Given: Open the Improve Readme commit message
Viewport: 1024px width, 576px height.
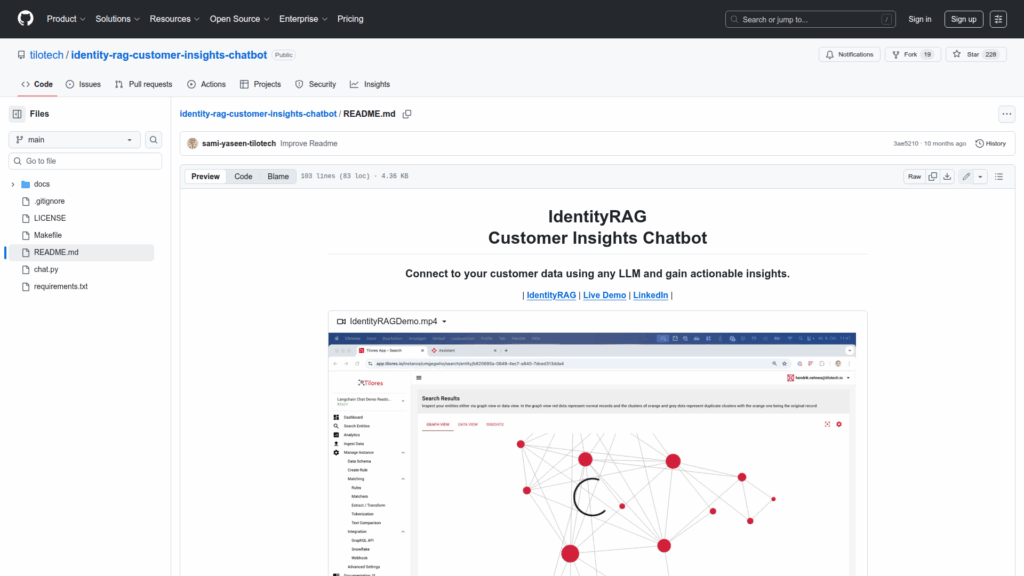Looking at the screenshot, I should [309, 144].
